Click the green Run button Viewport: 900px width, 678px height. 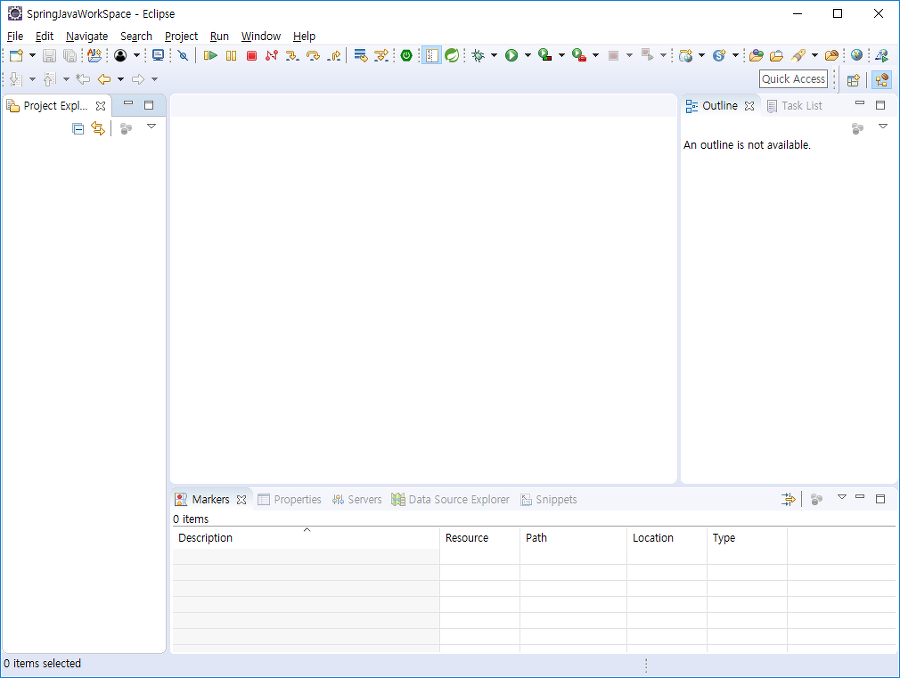511,56
